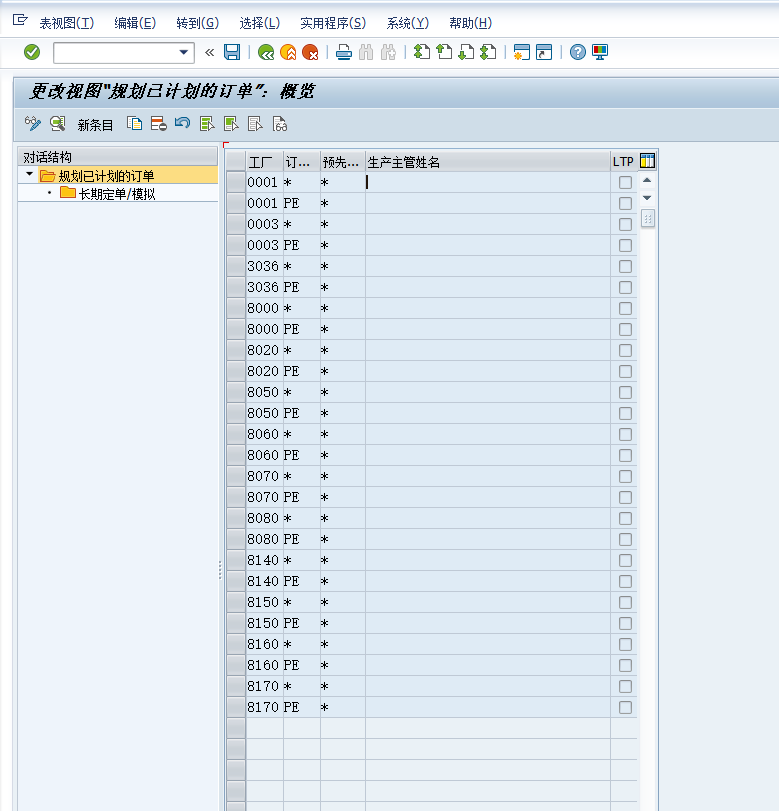Check LTP box for row 8060 *
Viewport: 779px width, 811px height.
point(625,434)
